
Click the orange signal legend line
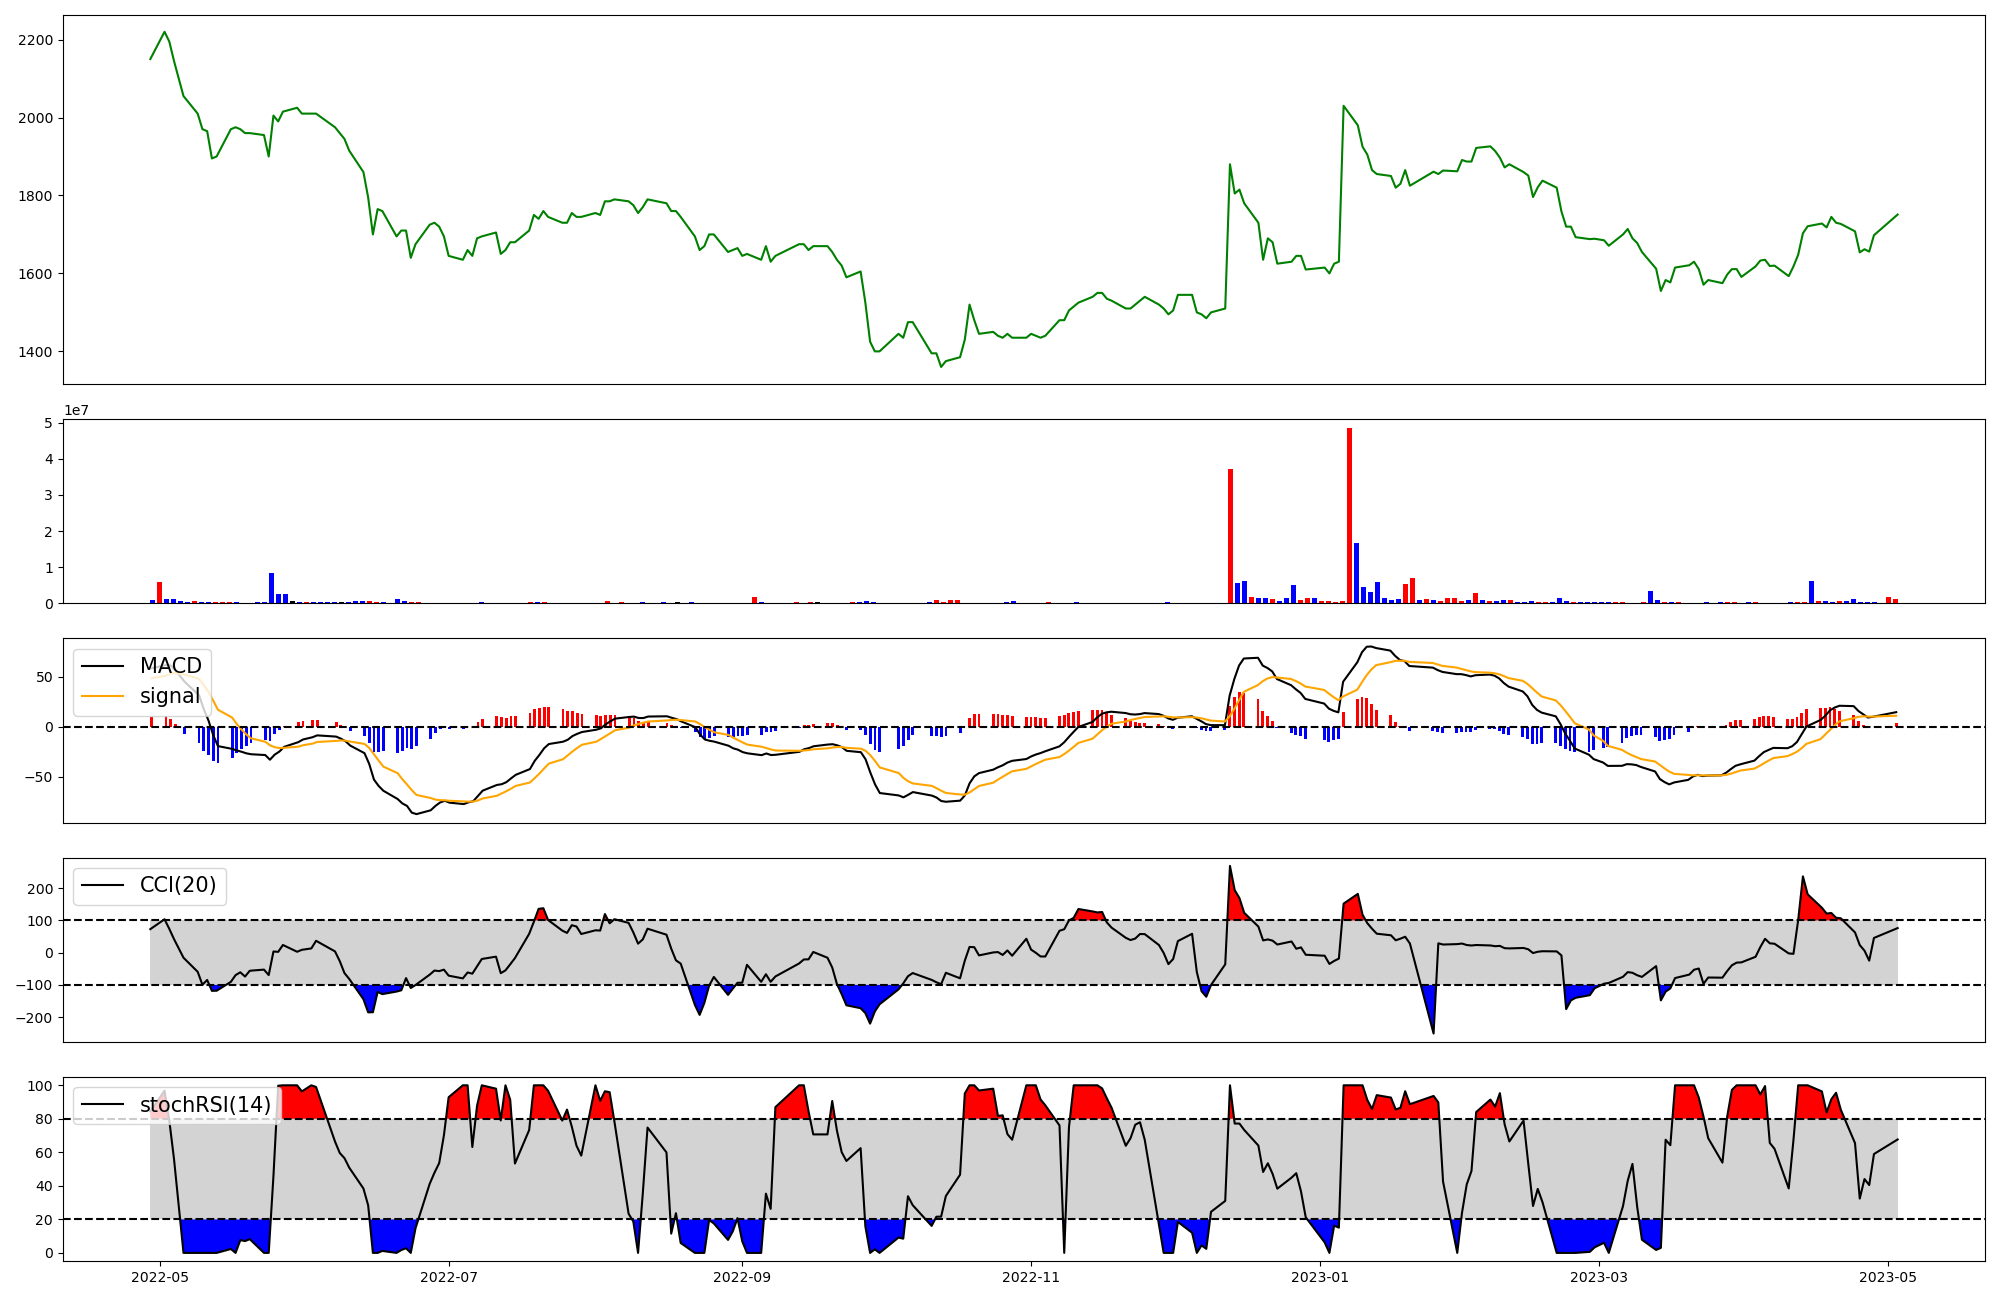102,696
